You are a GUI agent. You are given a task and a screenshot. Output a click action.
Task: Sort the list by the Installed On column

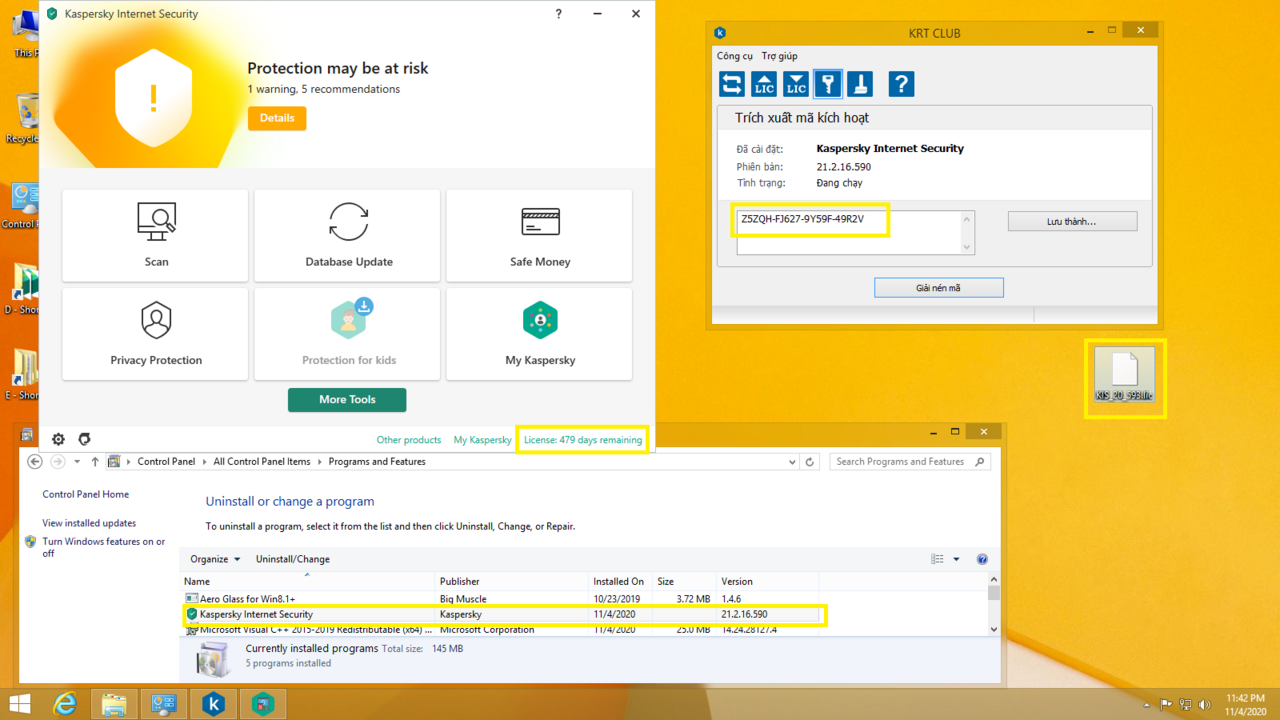coord(620,581)
